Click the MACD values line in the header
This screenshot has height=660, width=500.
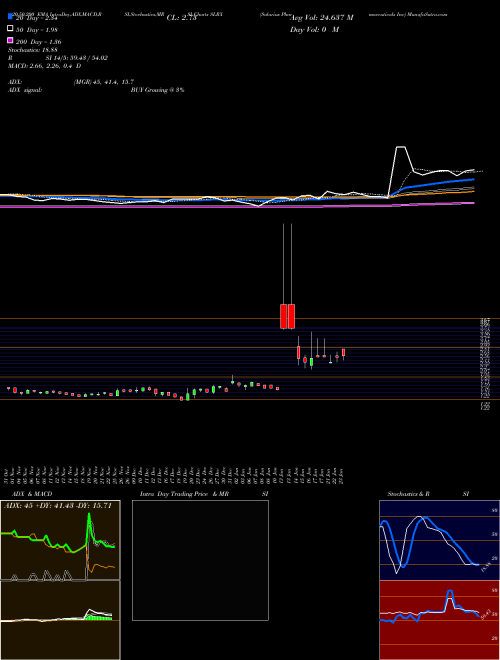click(x=45, y=66)
